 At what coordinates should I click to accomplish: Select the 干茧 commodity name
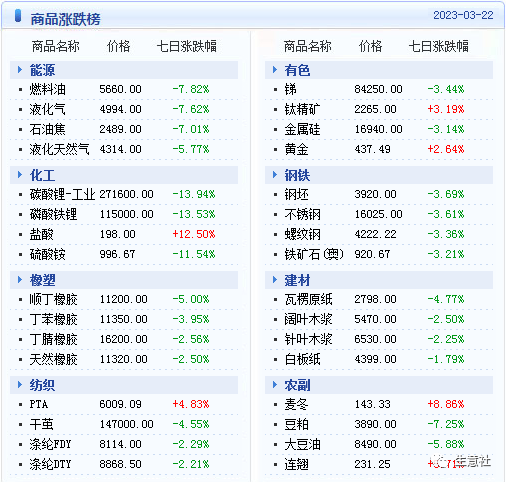(42, 424)
